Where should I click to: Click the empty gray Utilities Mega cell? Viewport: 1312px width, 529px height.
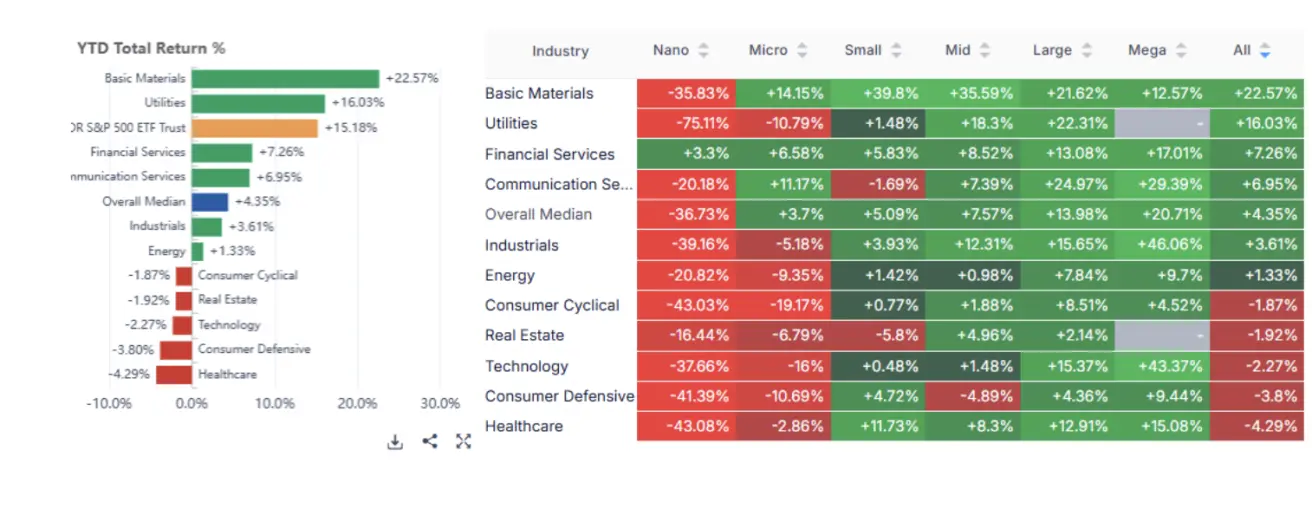[1161, 123]
